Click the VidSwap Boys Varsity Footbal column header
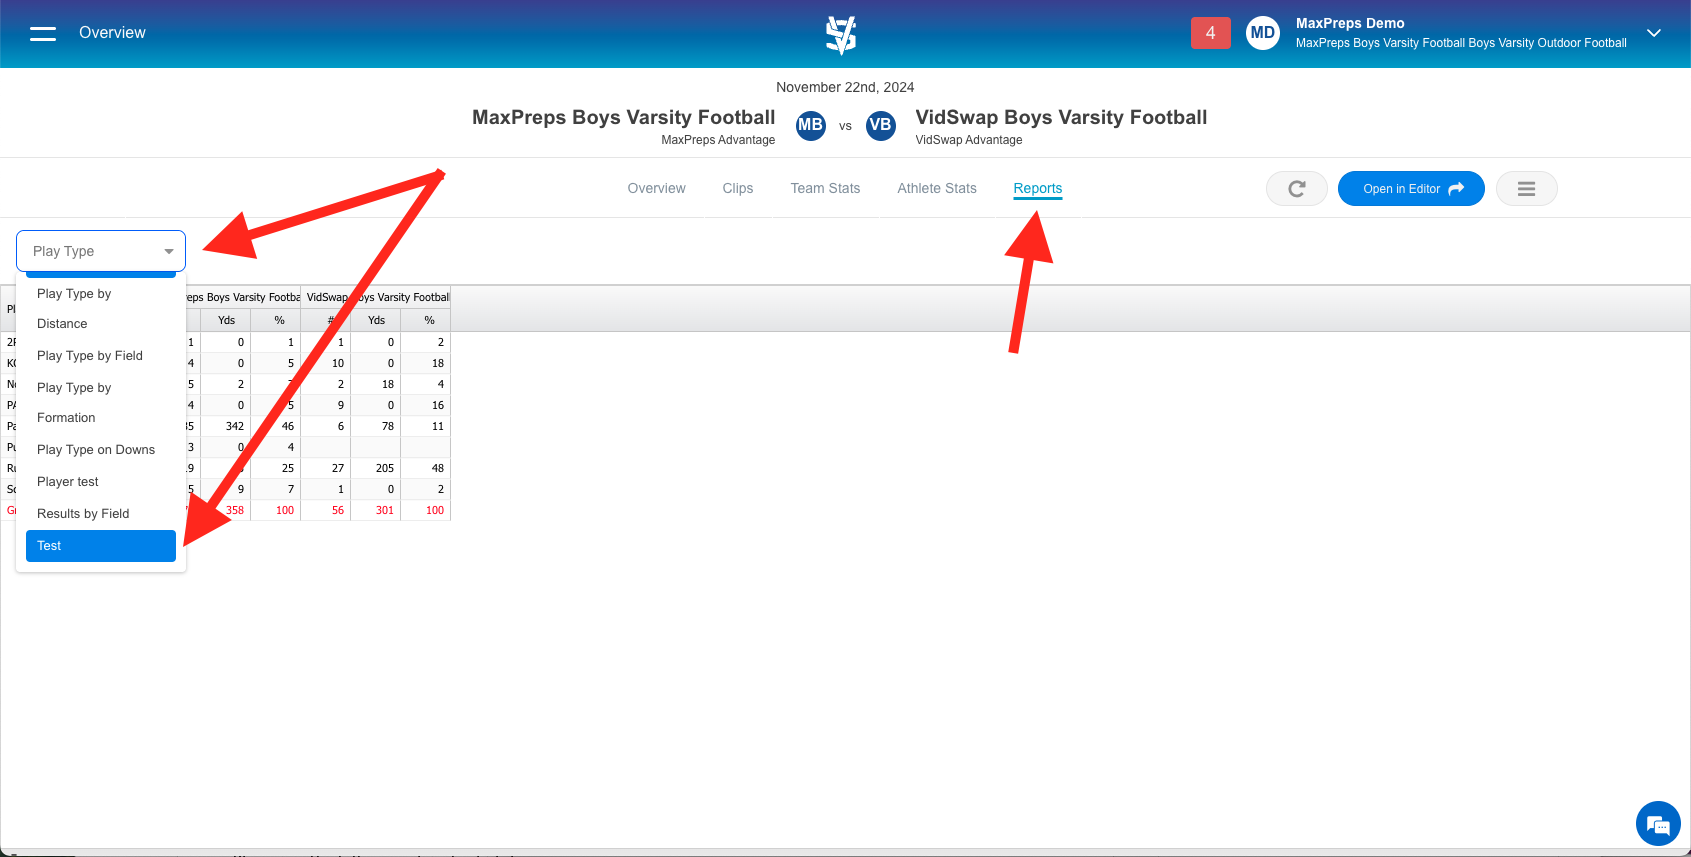Image resolution: width=1691 pixels, height=857 pixels. click(x=376, y=297)
